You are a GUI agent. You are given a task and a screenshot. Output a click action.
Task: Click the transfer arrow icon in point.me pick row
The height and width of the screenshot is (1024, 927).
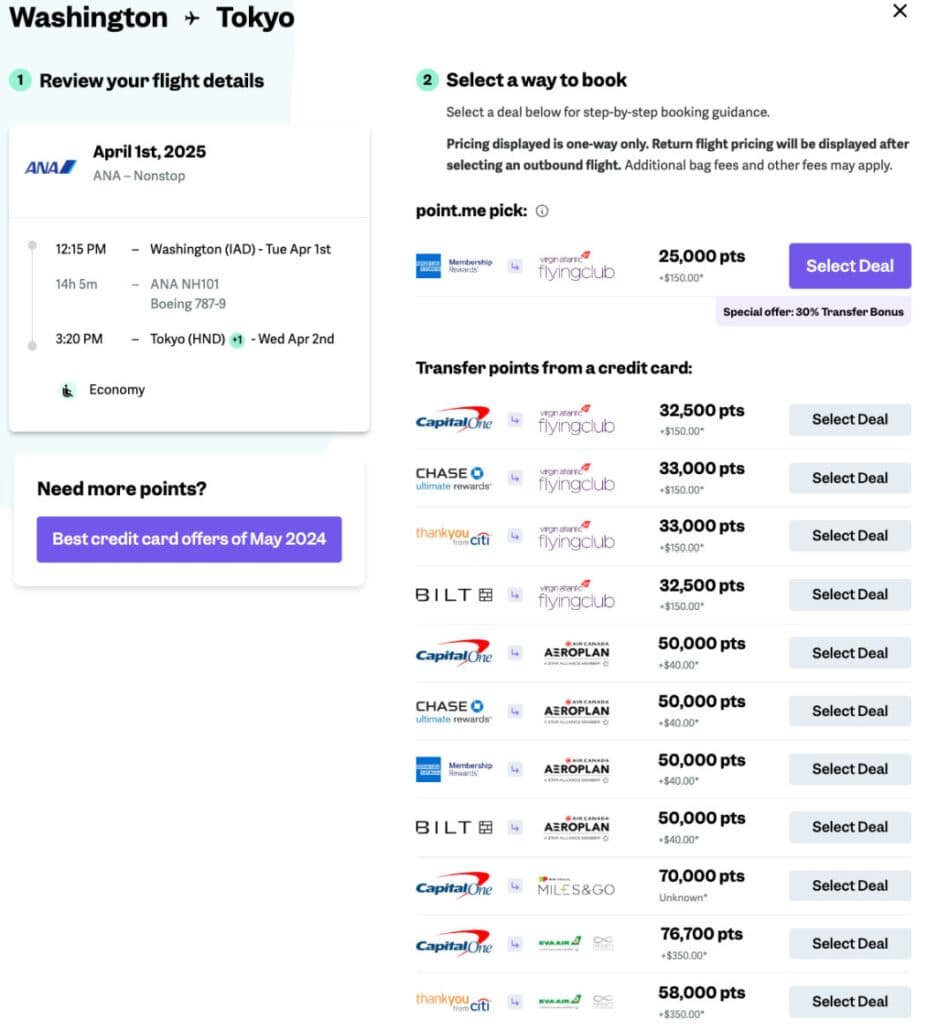point(515,267)
